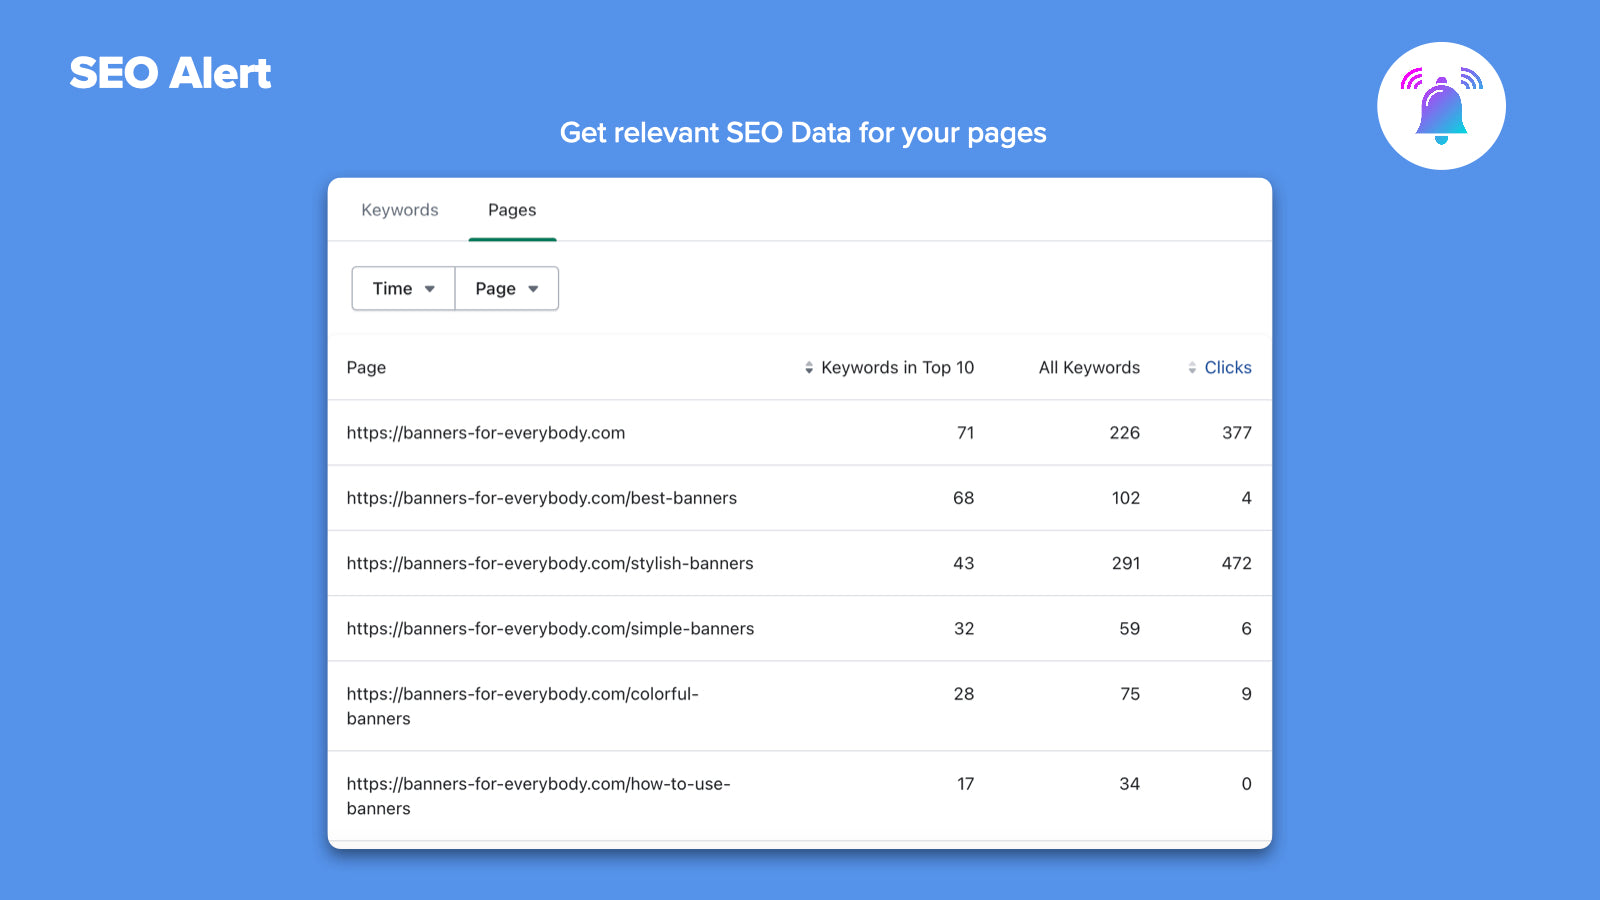
Task: Click 'Get relevant SEO Data for your pages' heading
Action: tap(803, 133)
